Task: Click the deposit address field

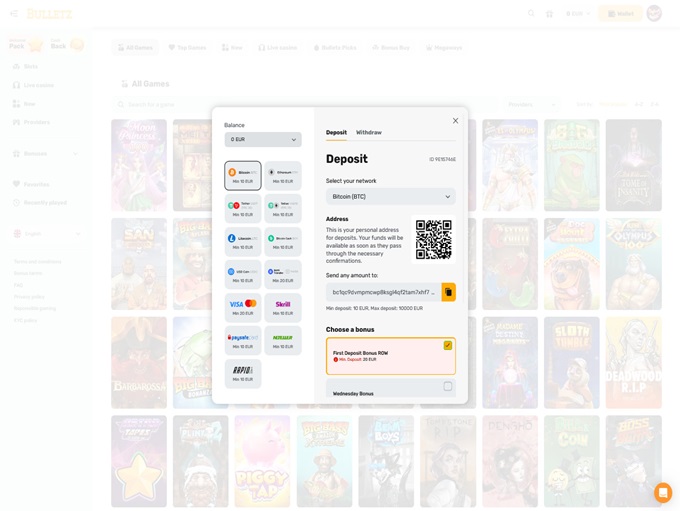Action: pyautogui.click(x=384, y=292)
